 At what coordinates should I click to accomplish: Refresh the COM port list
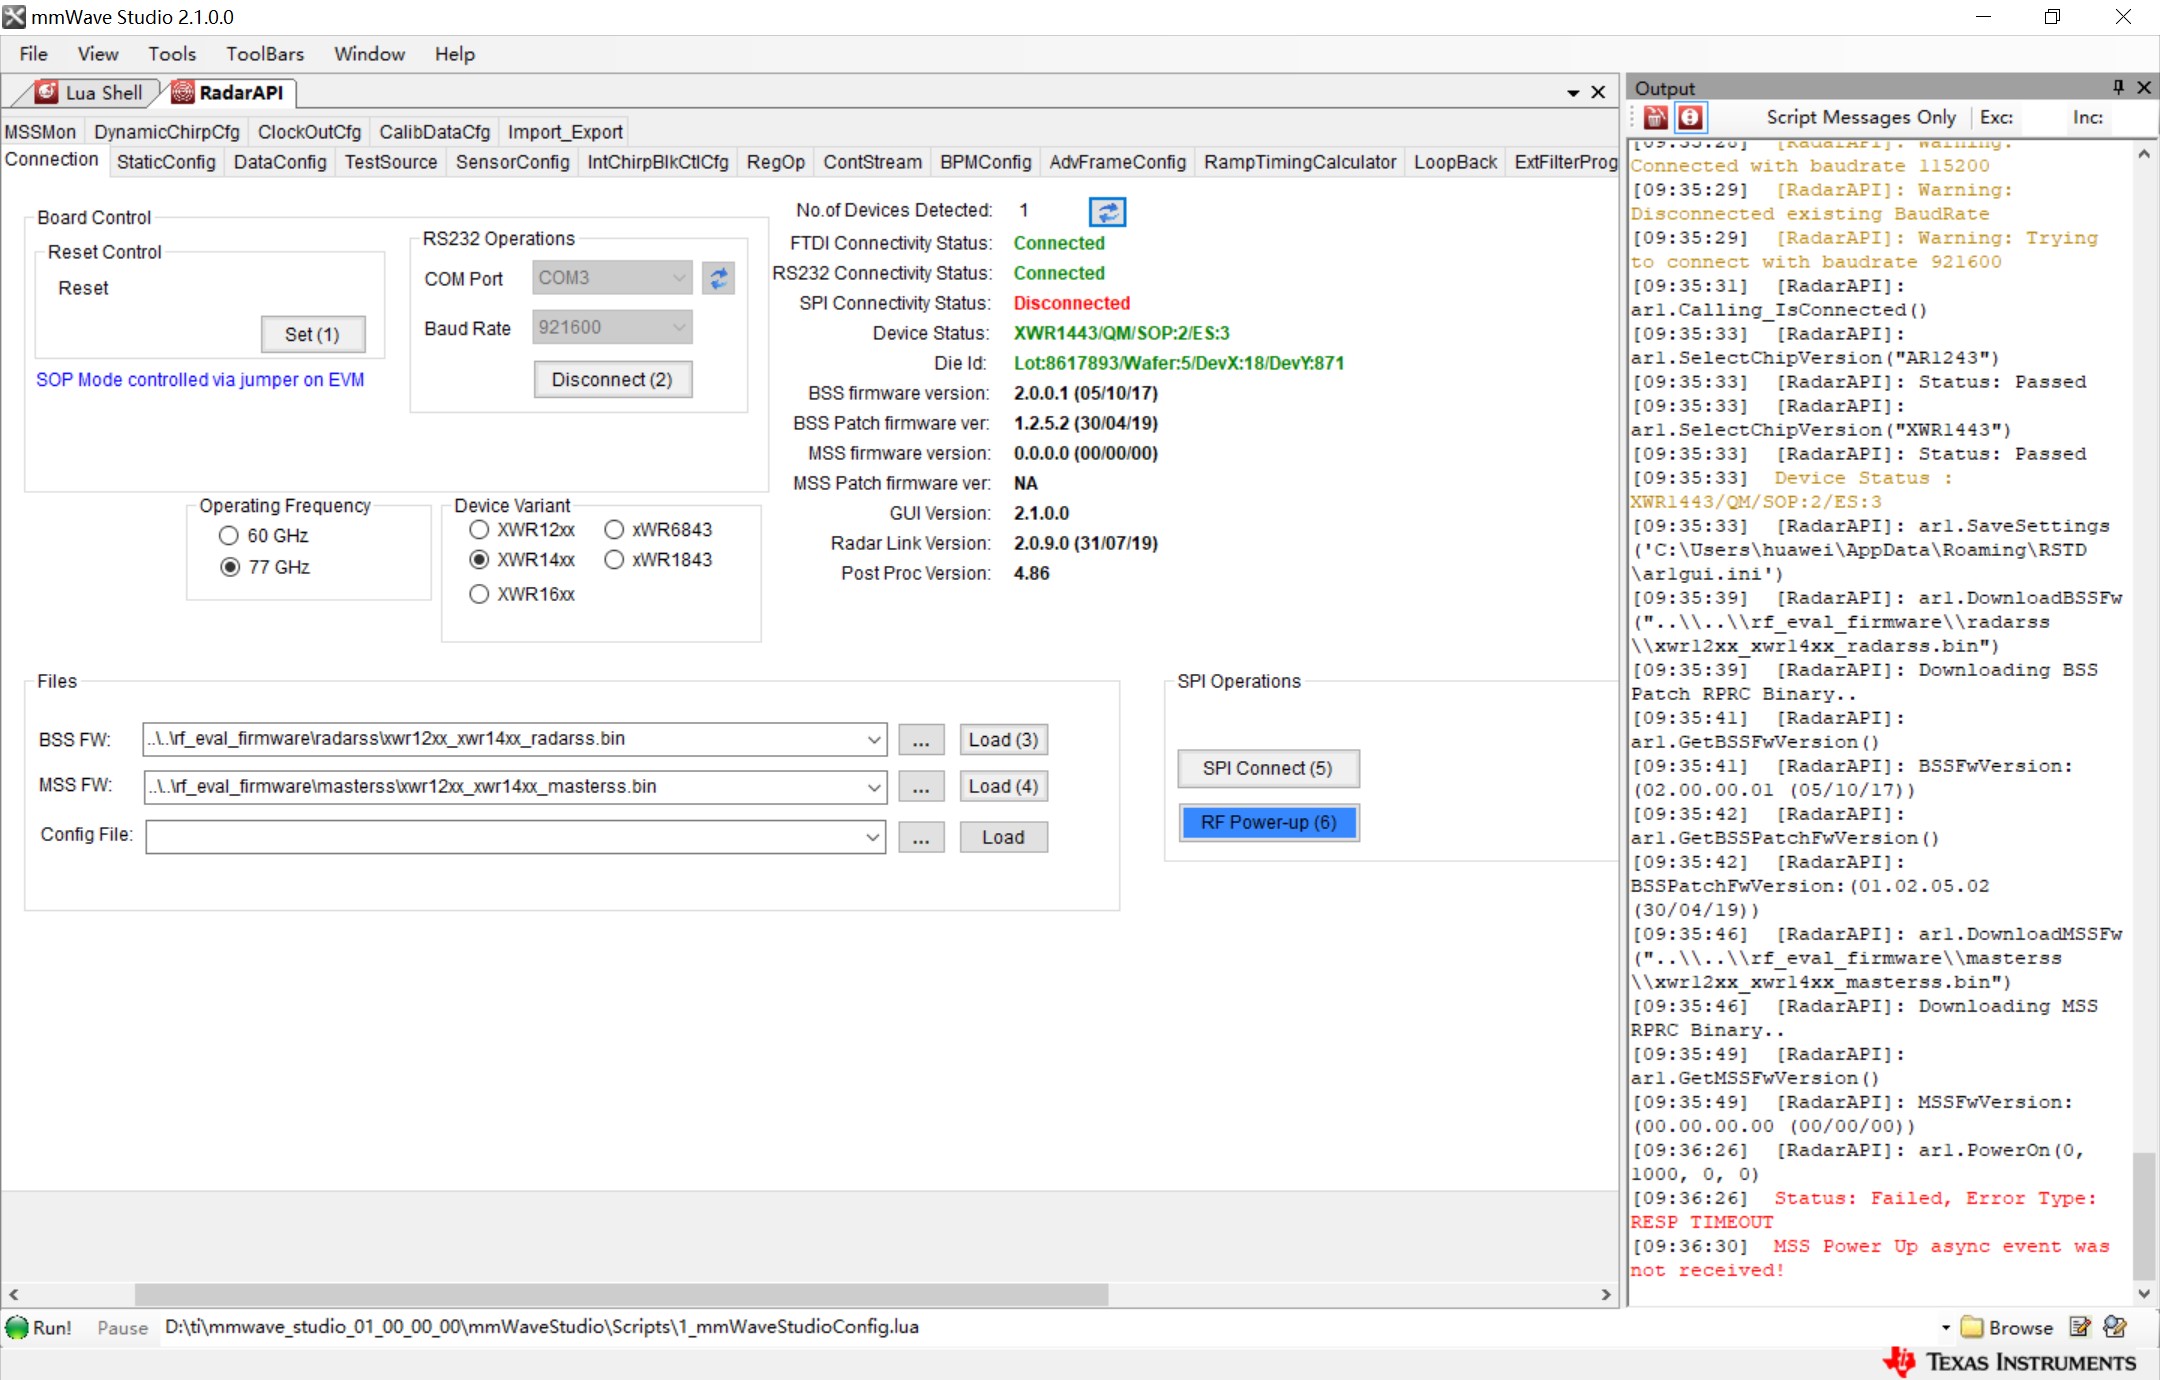pyautogui.click(x=718, y=278)
